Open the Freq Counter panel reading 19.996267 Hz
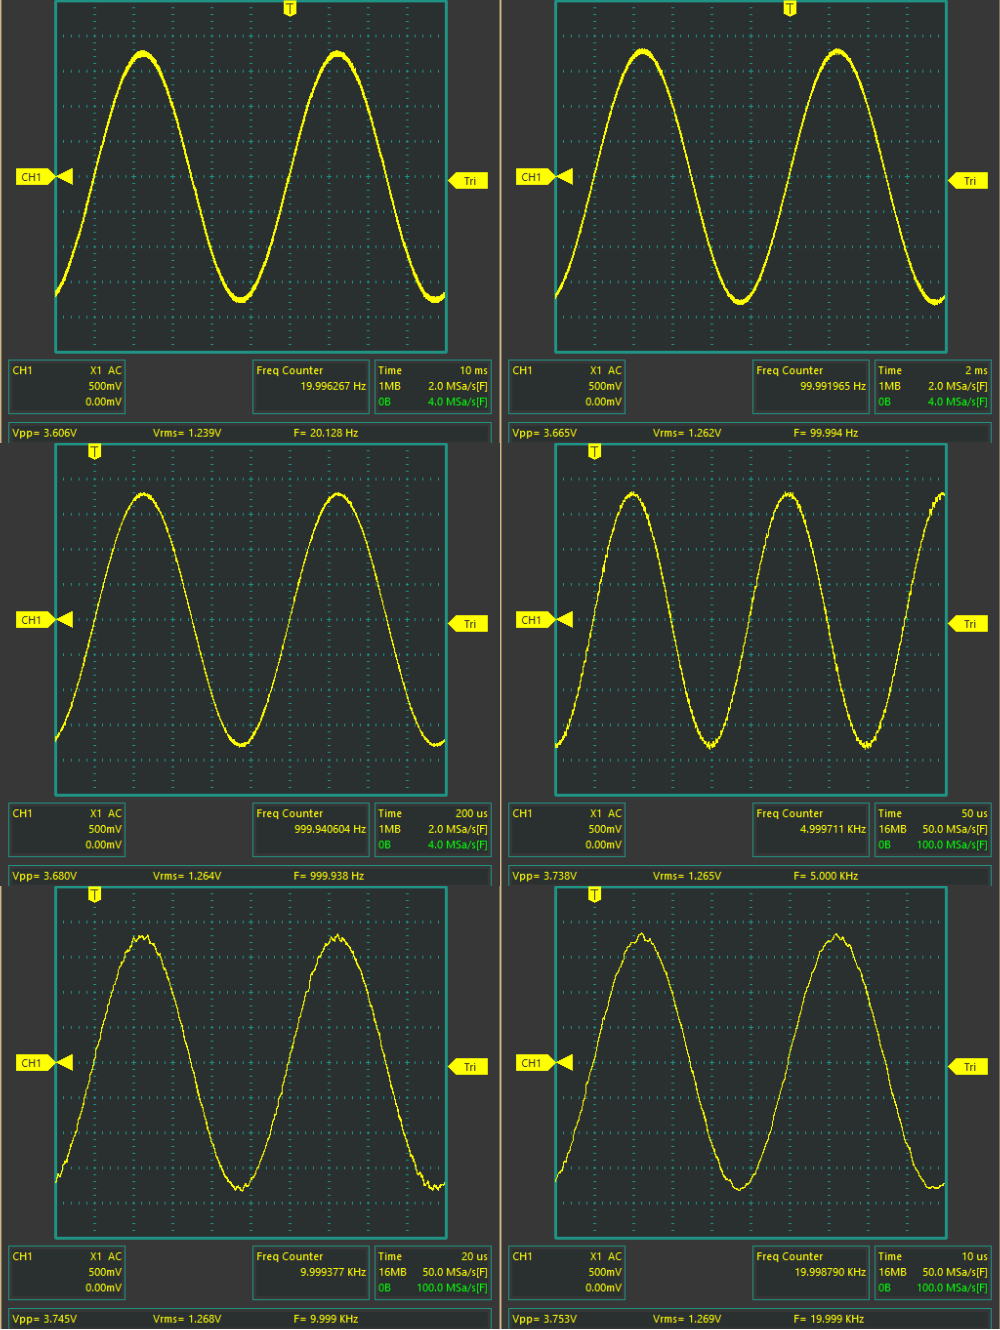Image resolution: width=1000 pixels, height=1330 pixels. click(x=311, y=386)
